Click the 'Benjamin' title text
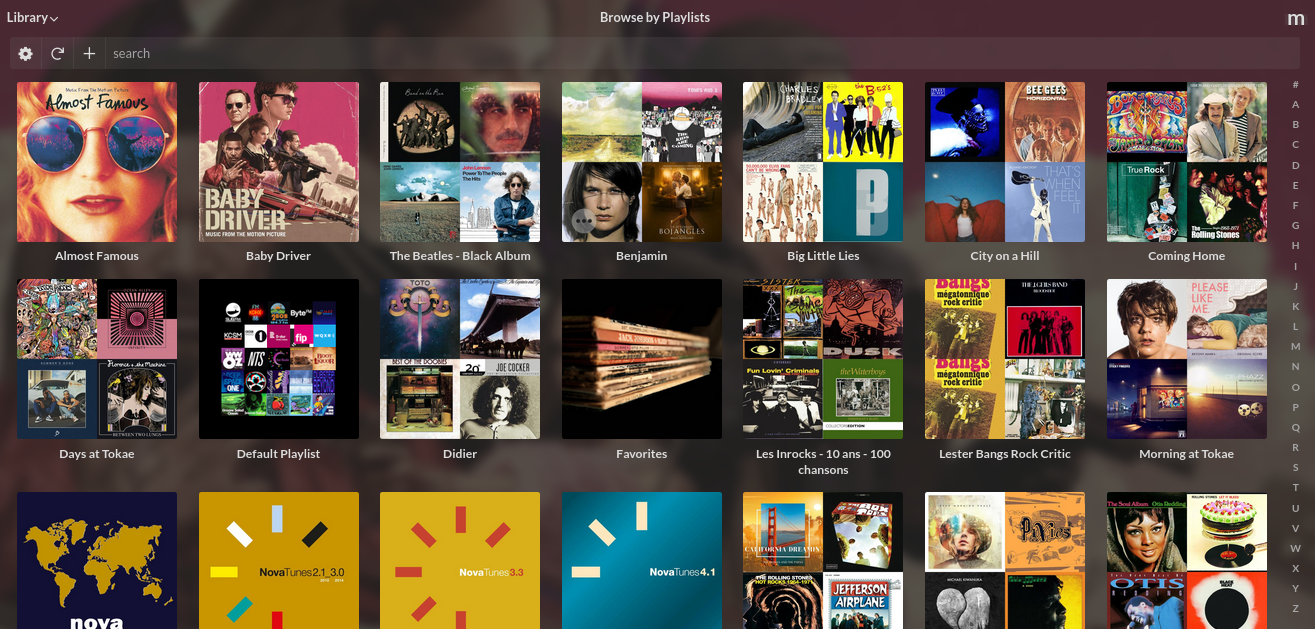This screenshot has height=629, width=1315. (642, 256)
